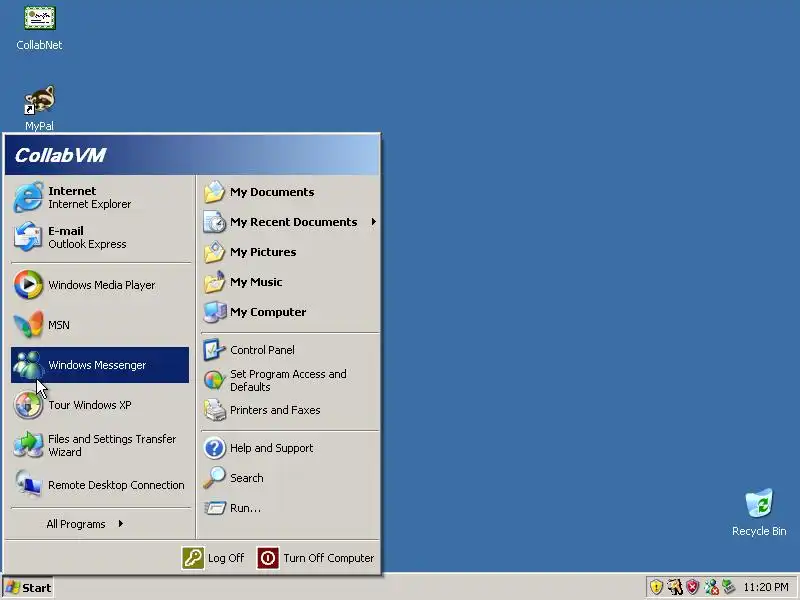
Task: Open Help and Support
Action: [290, 448]
